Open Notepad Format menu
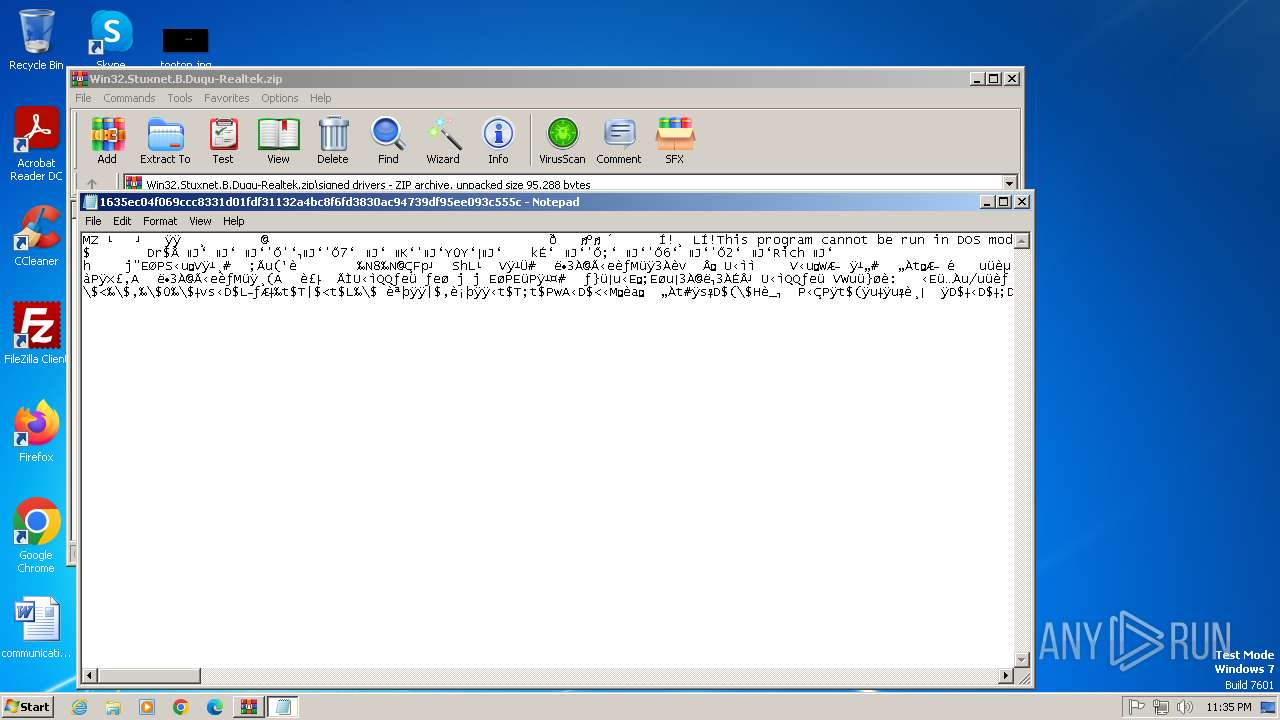Viewport: 1280px width, 720px height. 160,221
